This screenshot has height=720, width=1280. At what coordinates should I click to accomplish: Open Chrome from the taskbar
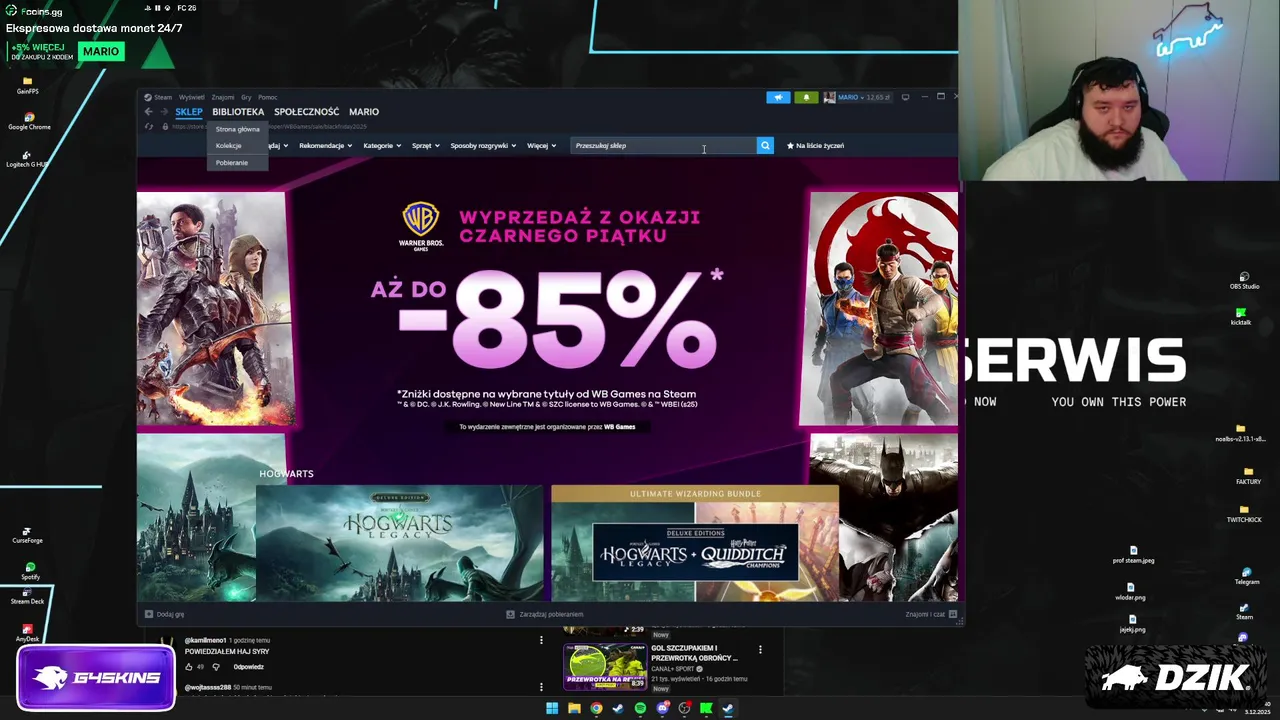point(596,709)
